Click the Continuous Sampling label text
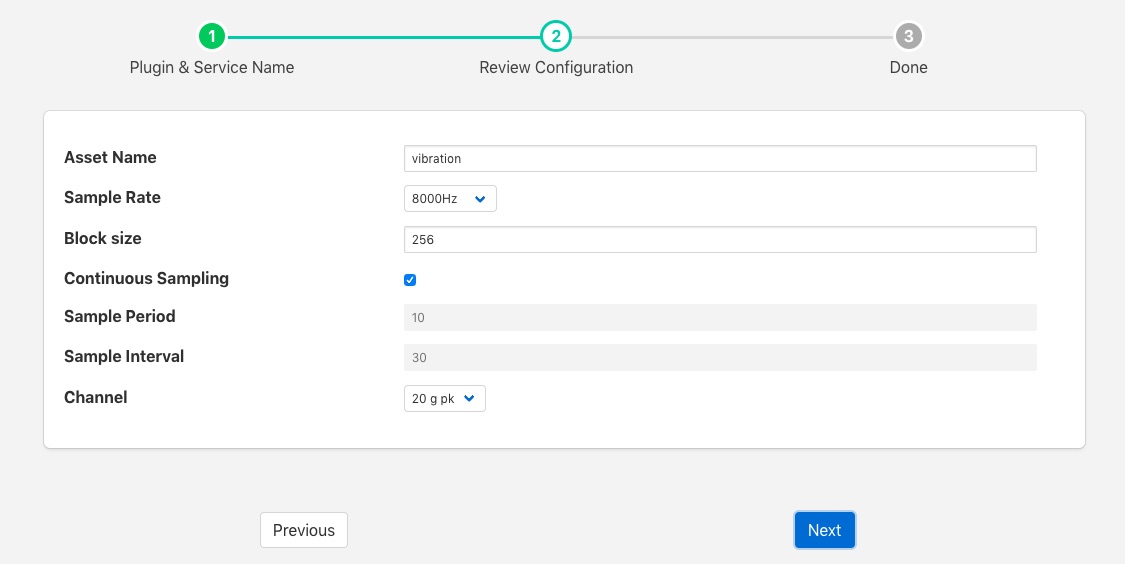 pos(146,279)
